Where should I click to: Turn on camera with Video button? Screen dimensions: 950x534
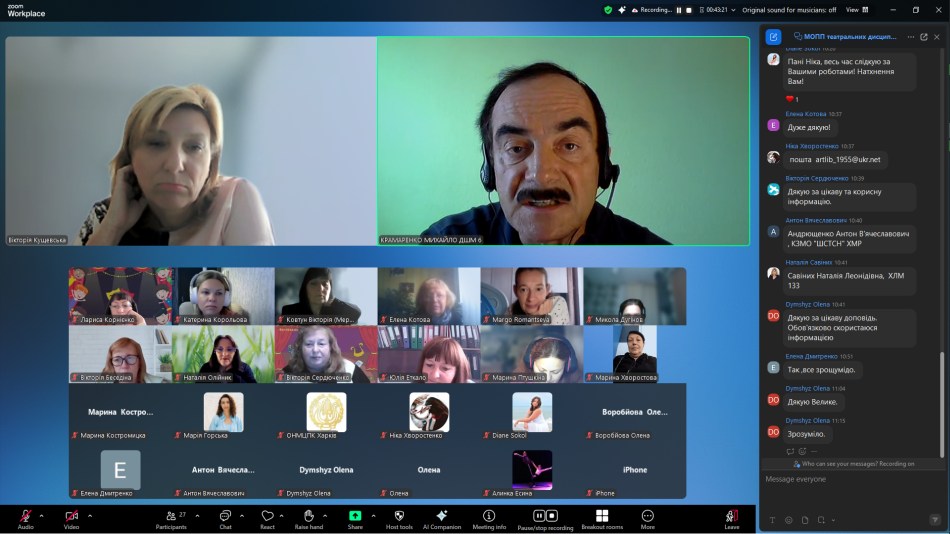tap(71, 518)
